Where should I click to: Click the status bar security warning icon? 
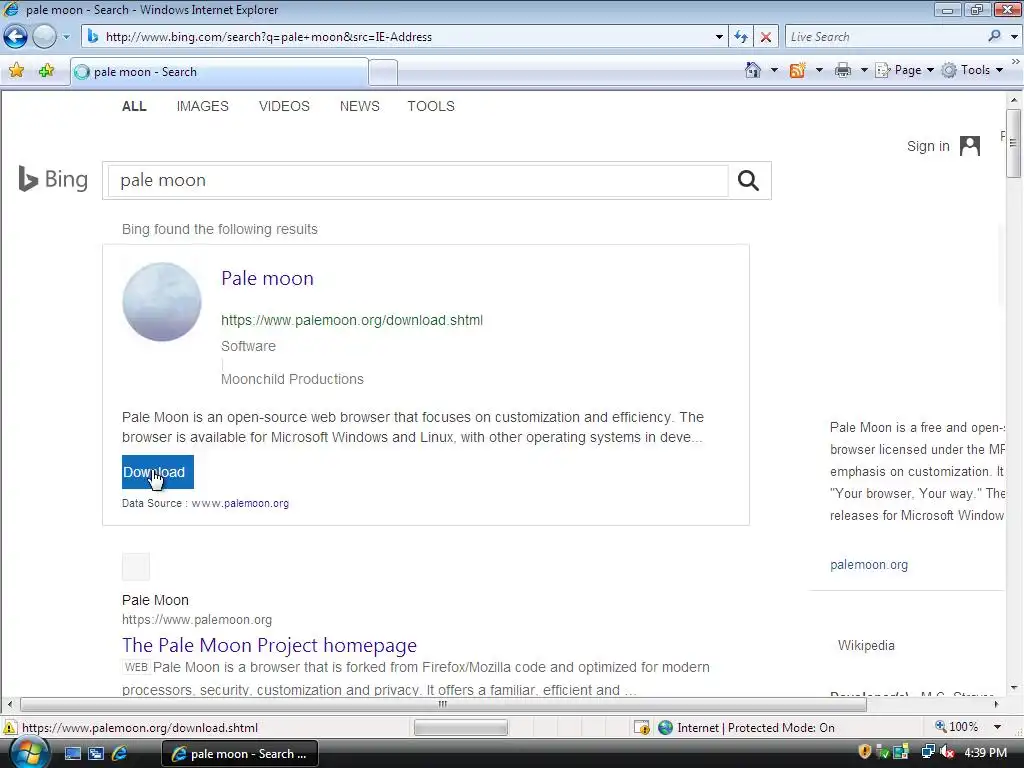coord(10,728)
